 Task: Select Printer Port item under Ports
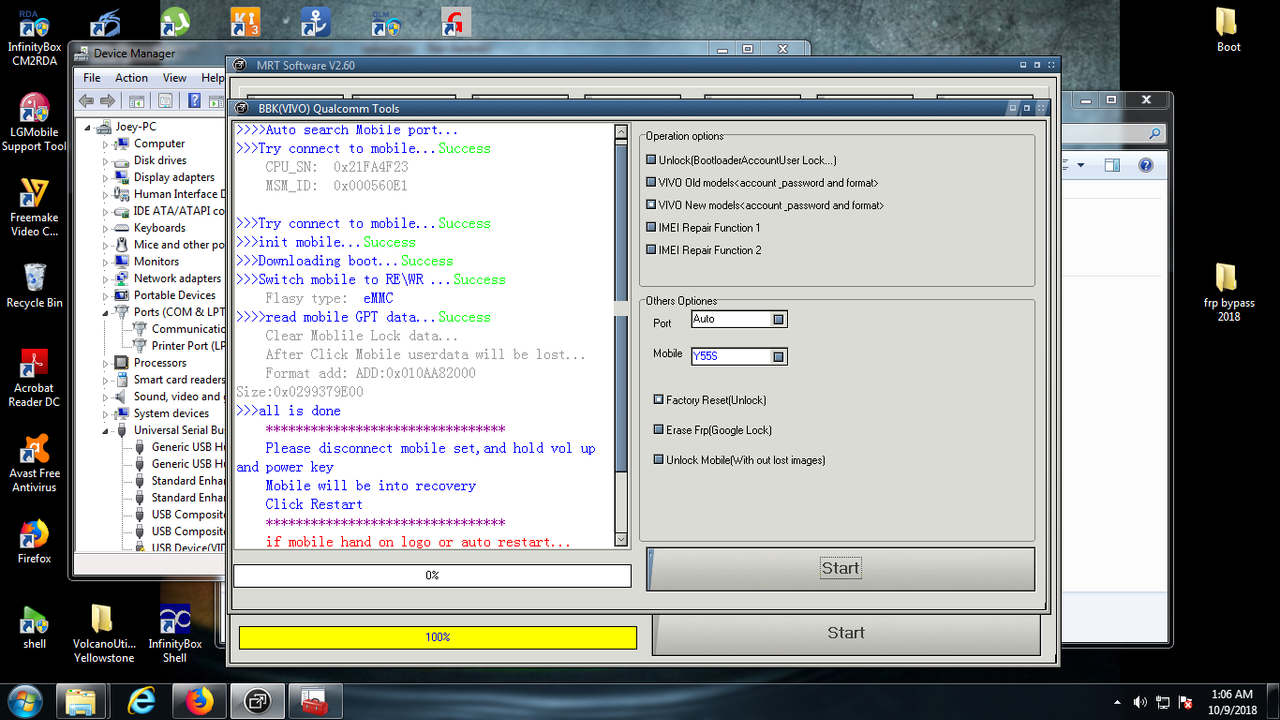188,346
